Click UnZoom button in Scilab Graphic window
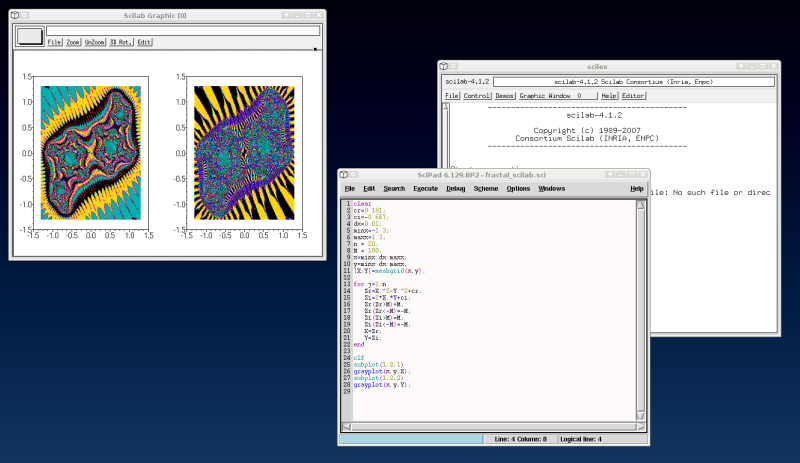Image resolution: width=800 pixels, height=463 pixels. point(94,42)
